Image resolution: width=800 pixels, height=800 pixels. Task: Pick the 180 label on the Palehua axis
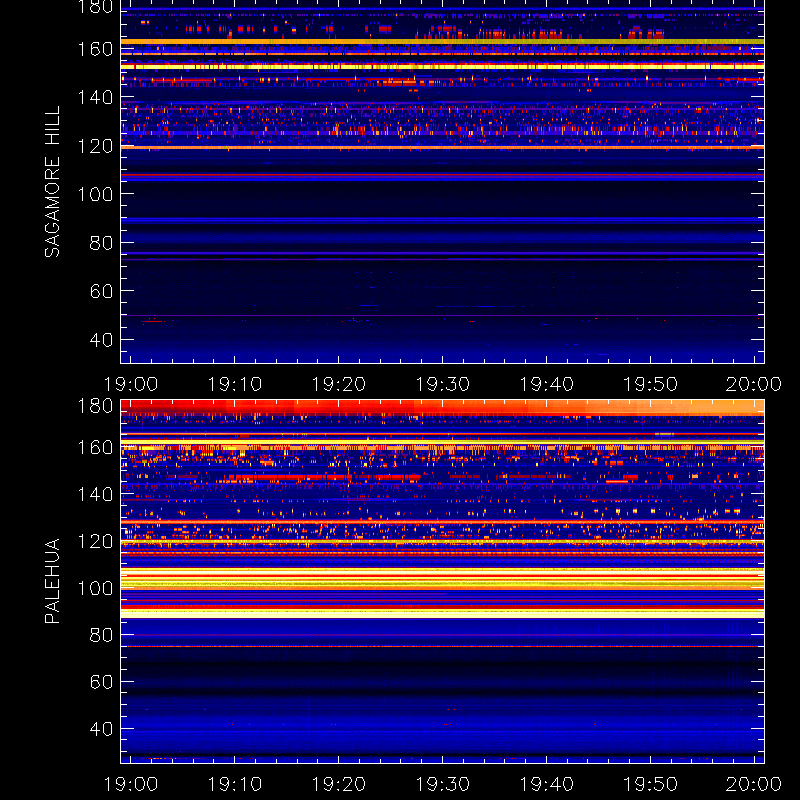point(95,406)
